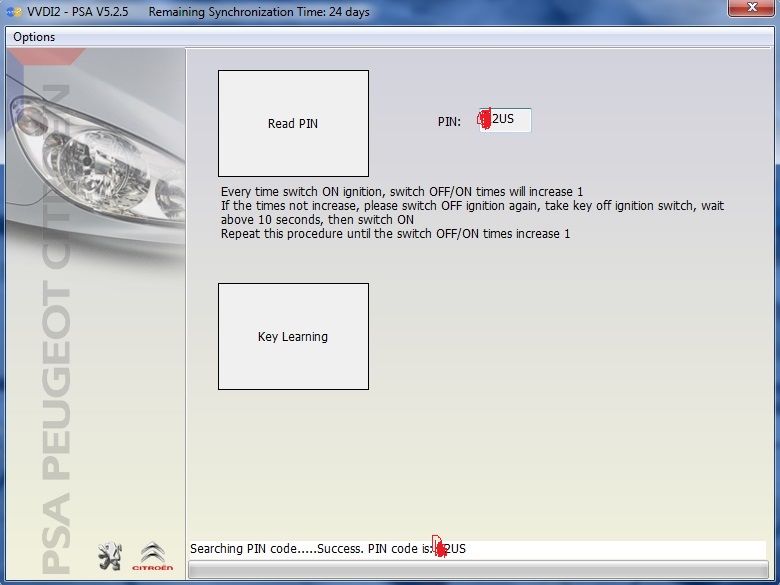Image resolution: width=780 pixels, height=585 pixels.
Task: Click 'Remaining Synchronization Time: 24 days' title text
Action: 259,12
